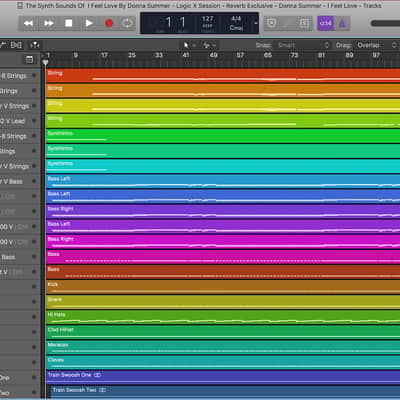The width and height of the screenshot is (400, 400).
Task: Toggle the purple metronome click button
Action: point(342,23)
